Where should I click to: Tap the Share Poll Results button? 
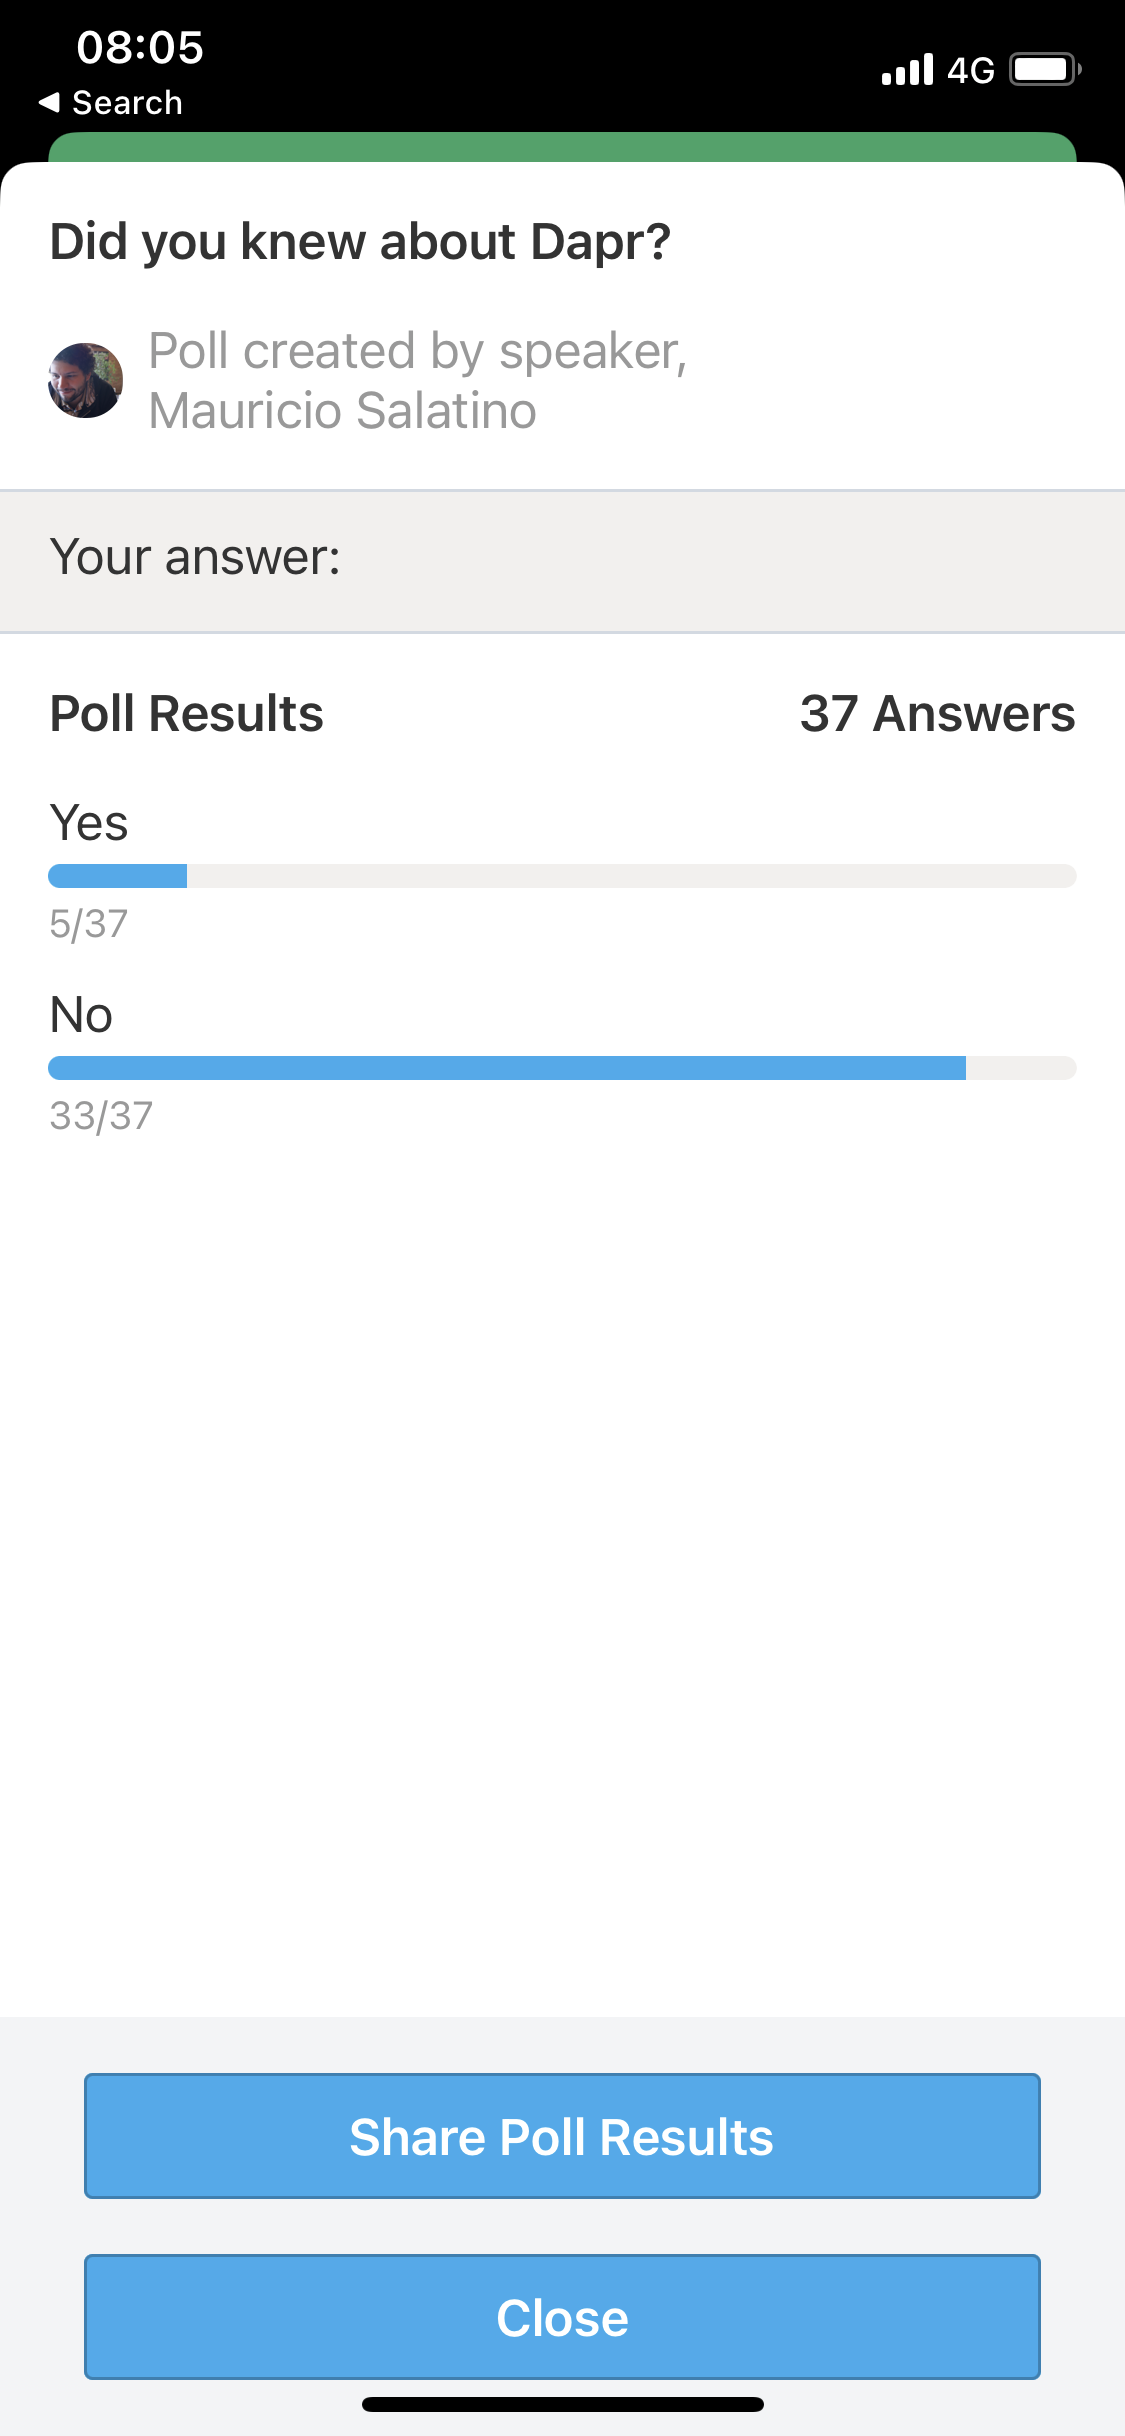click(x=562, y=2136)
